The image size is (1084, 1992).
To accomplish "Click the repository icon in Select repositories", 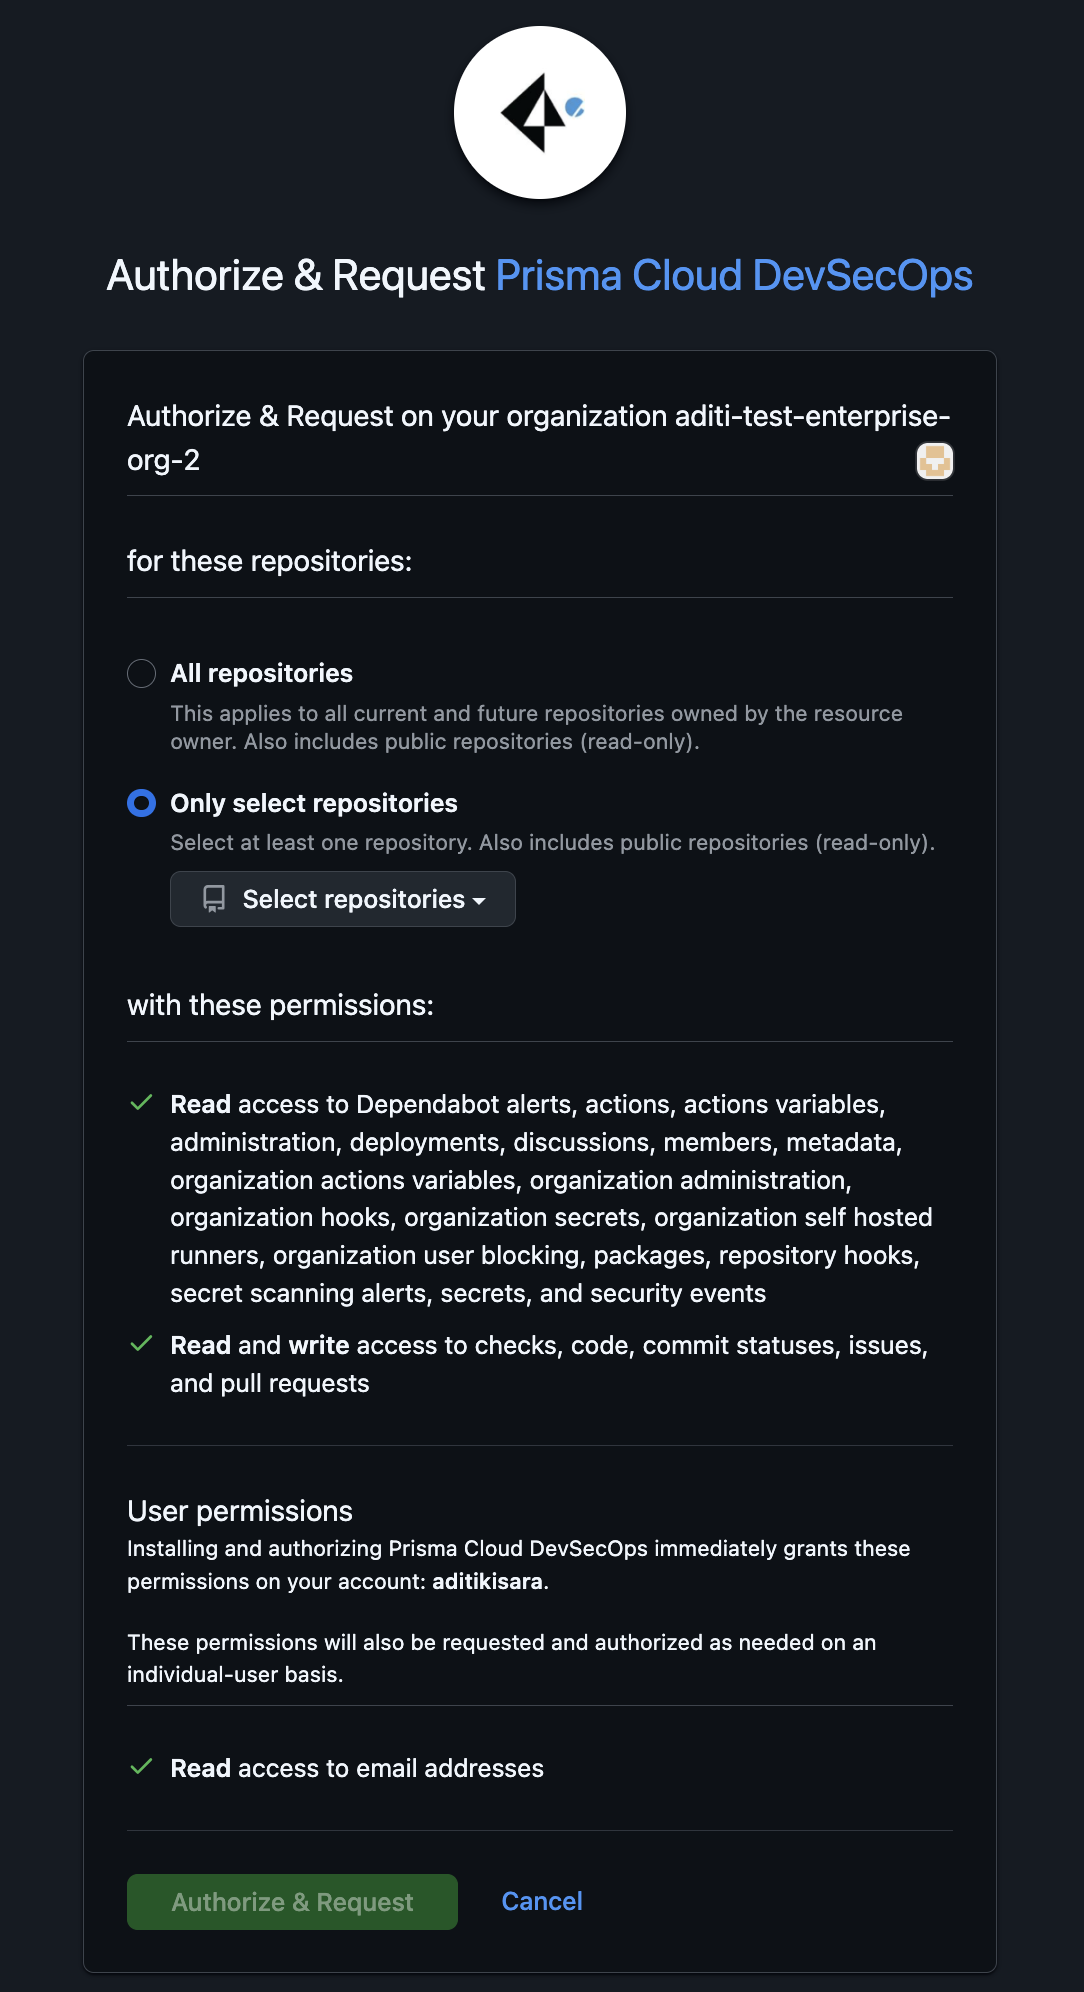I will coord(214,899).
